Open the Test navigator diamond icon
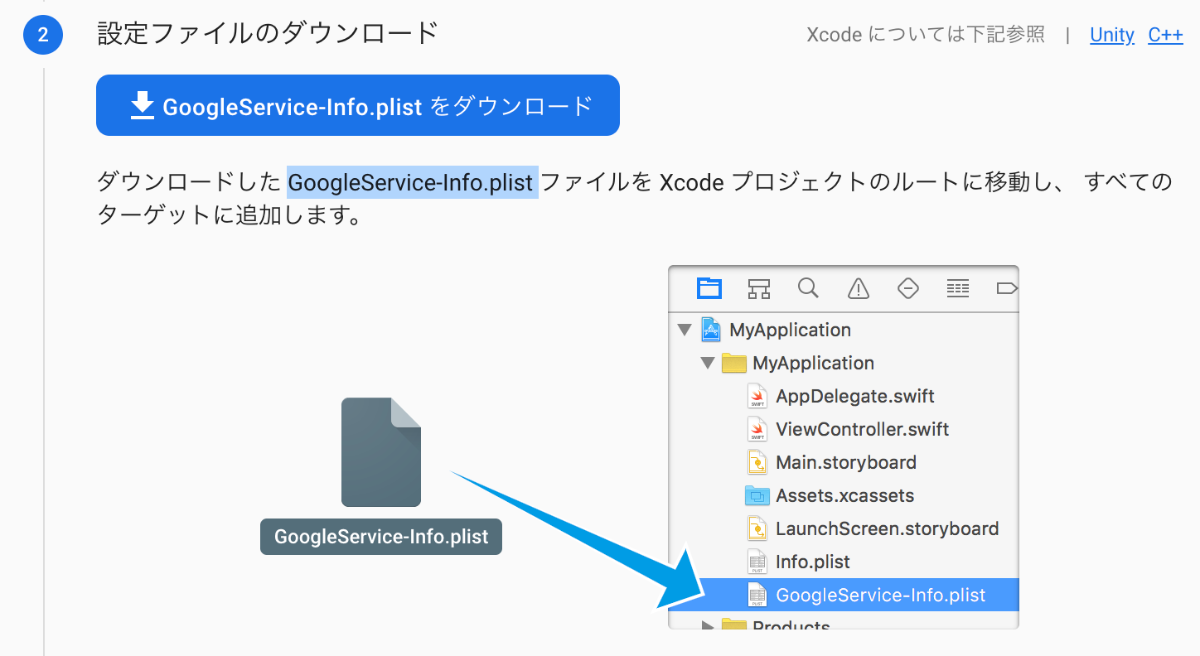1200x656 pixels. [908, 288]
